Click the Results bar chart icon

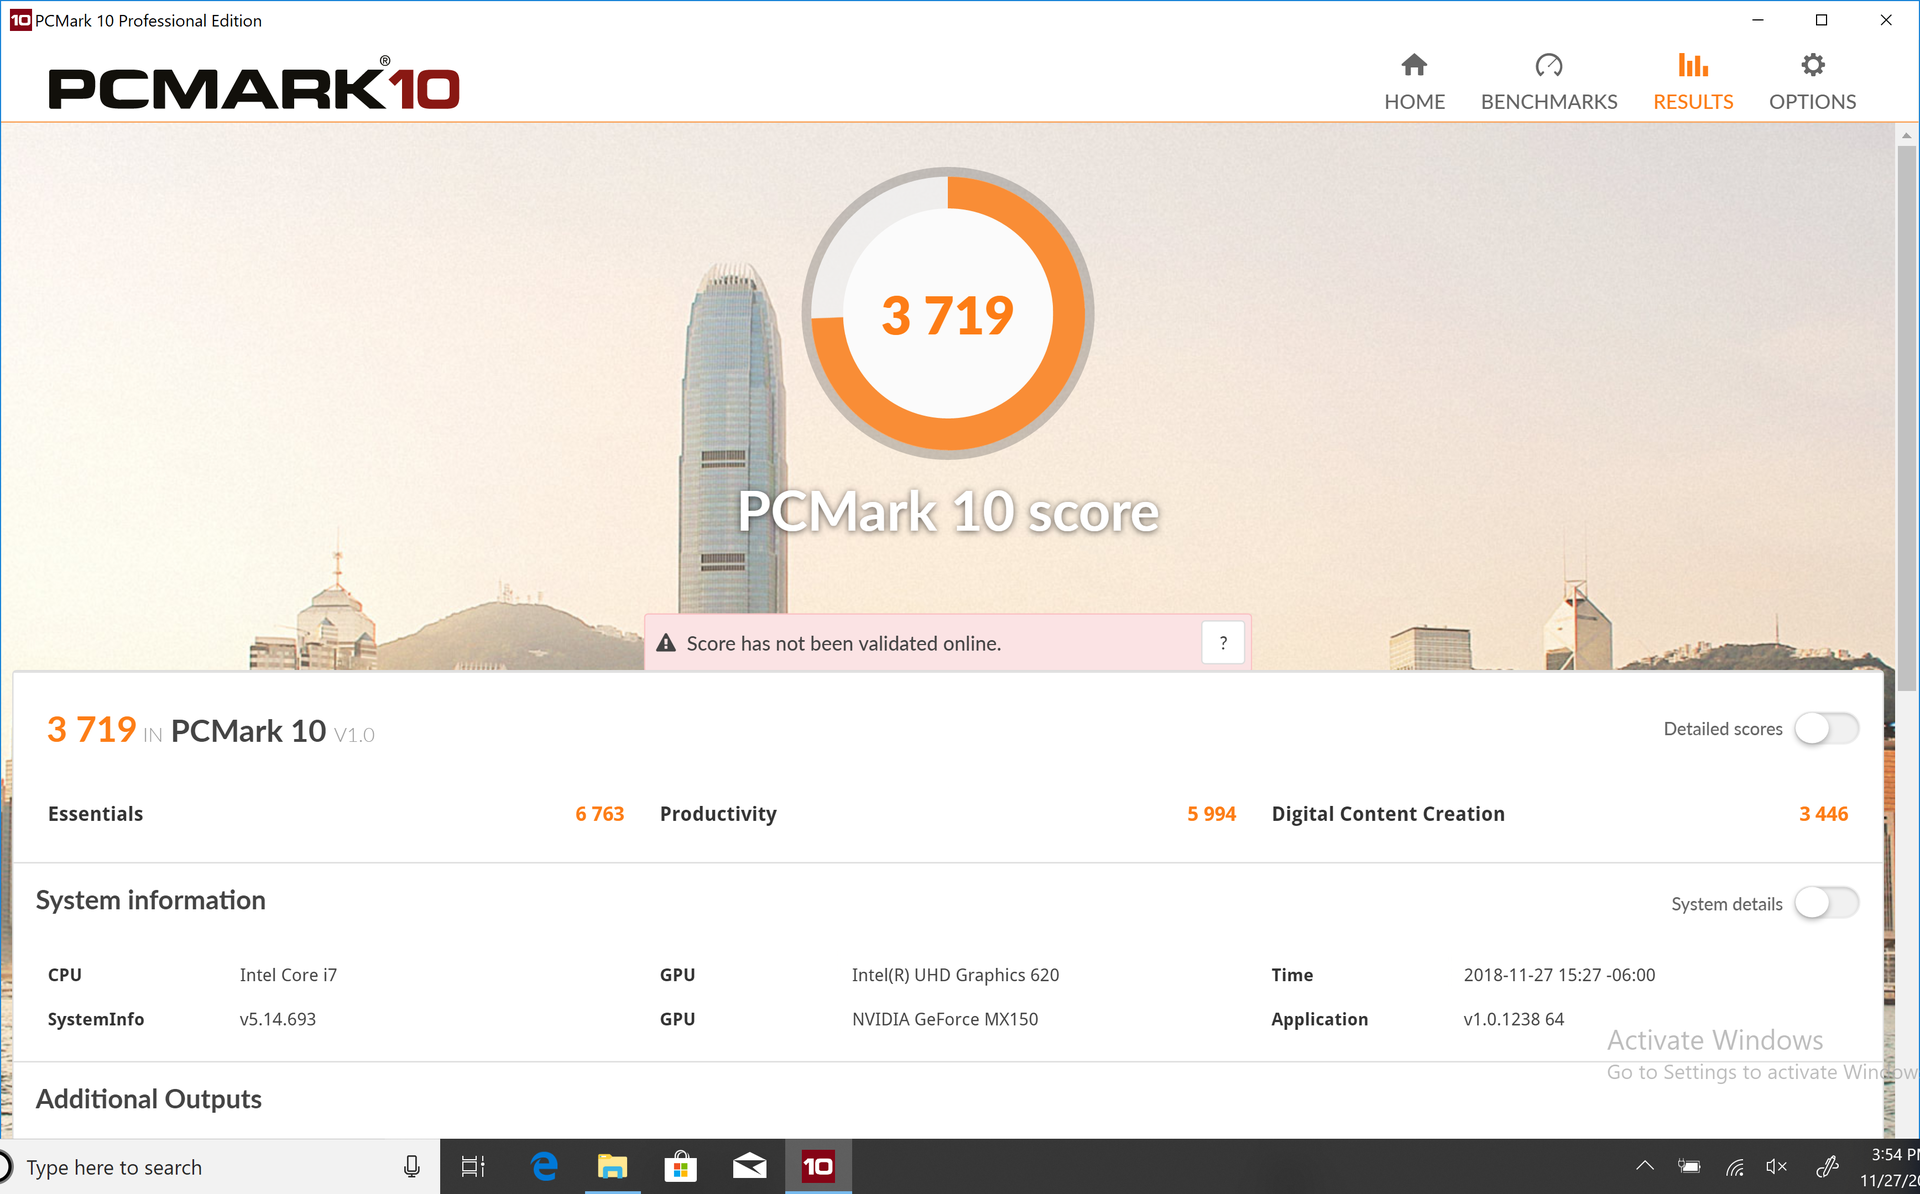click(x=1692, y=66)
